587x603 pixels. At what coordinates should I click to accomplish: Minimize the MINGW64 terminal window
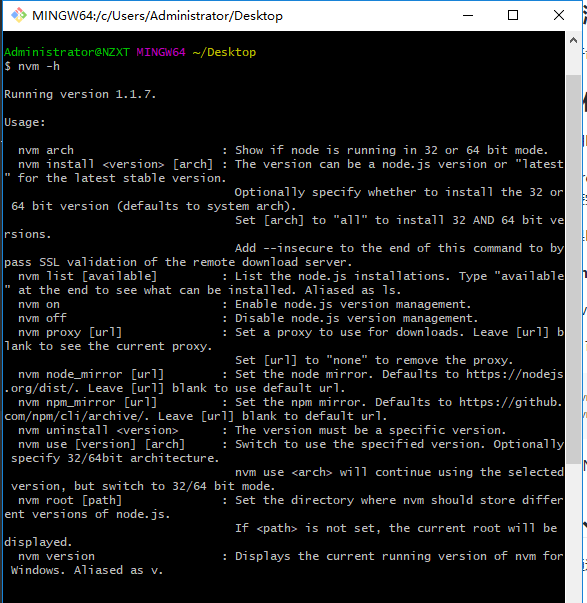[x=468, y=15]
